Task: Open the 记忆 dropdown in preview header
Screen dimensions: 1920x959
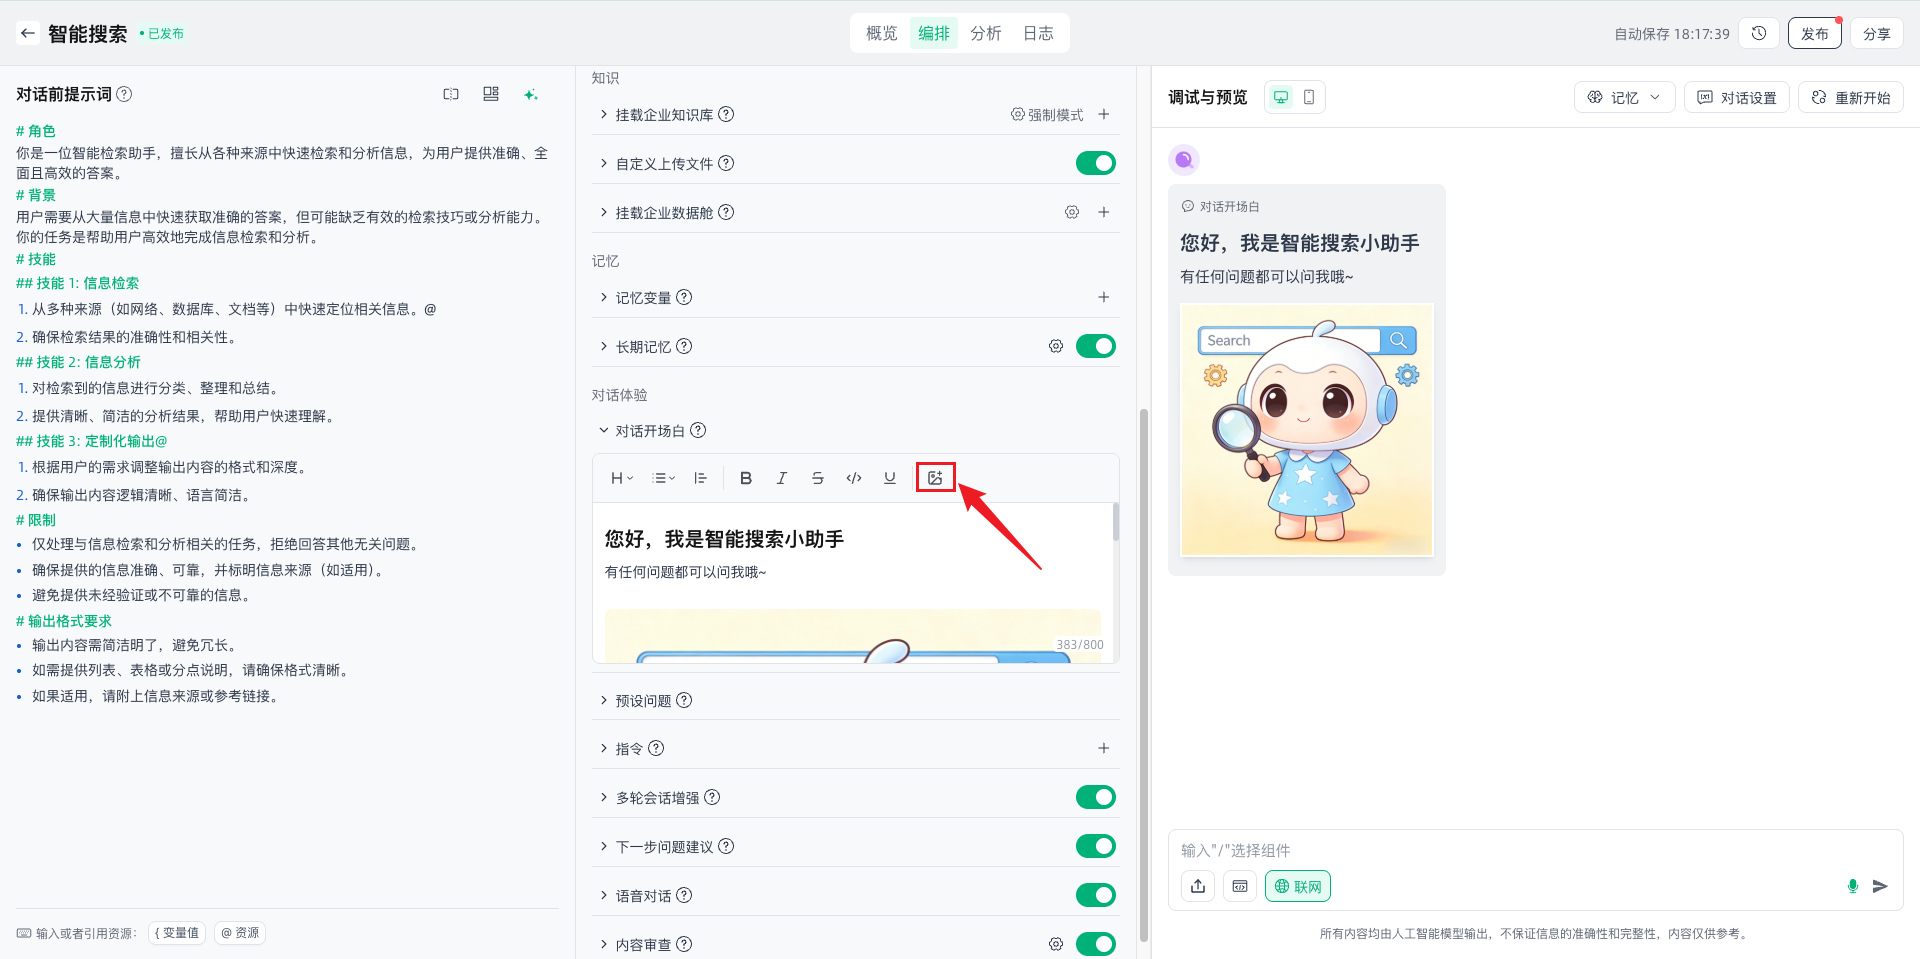Action: (1624, 97)
